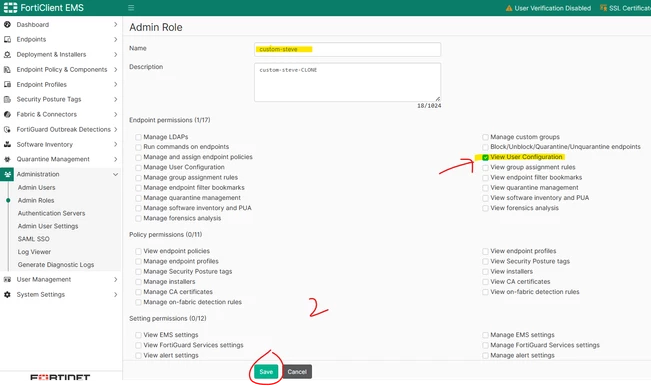Click the Endpoints sidebar icon
This screenshot has height=386, width=651.
[7, 39]
